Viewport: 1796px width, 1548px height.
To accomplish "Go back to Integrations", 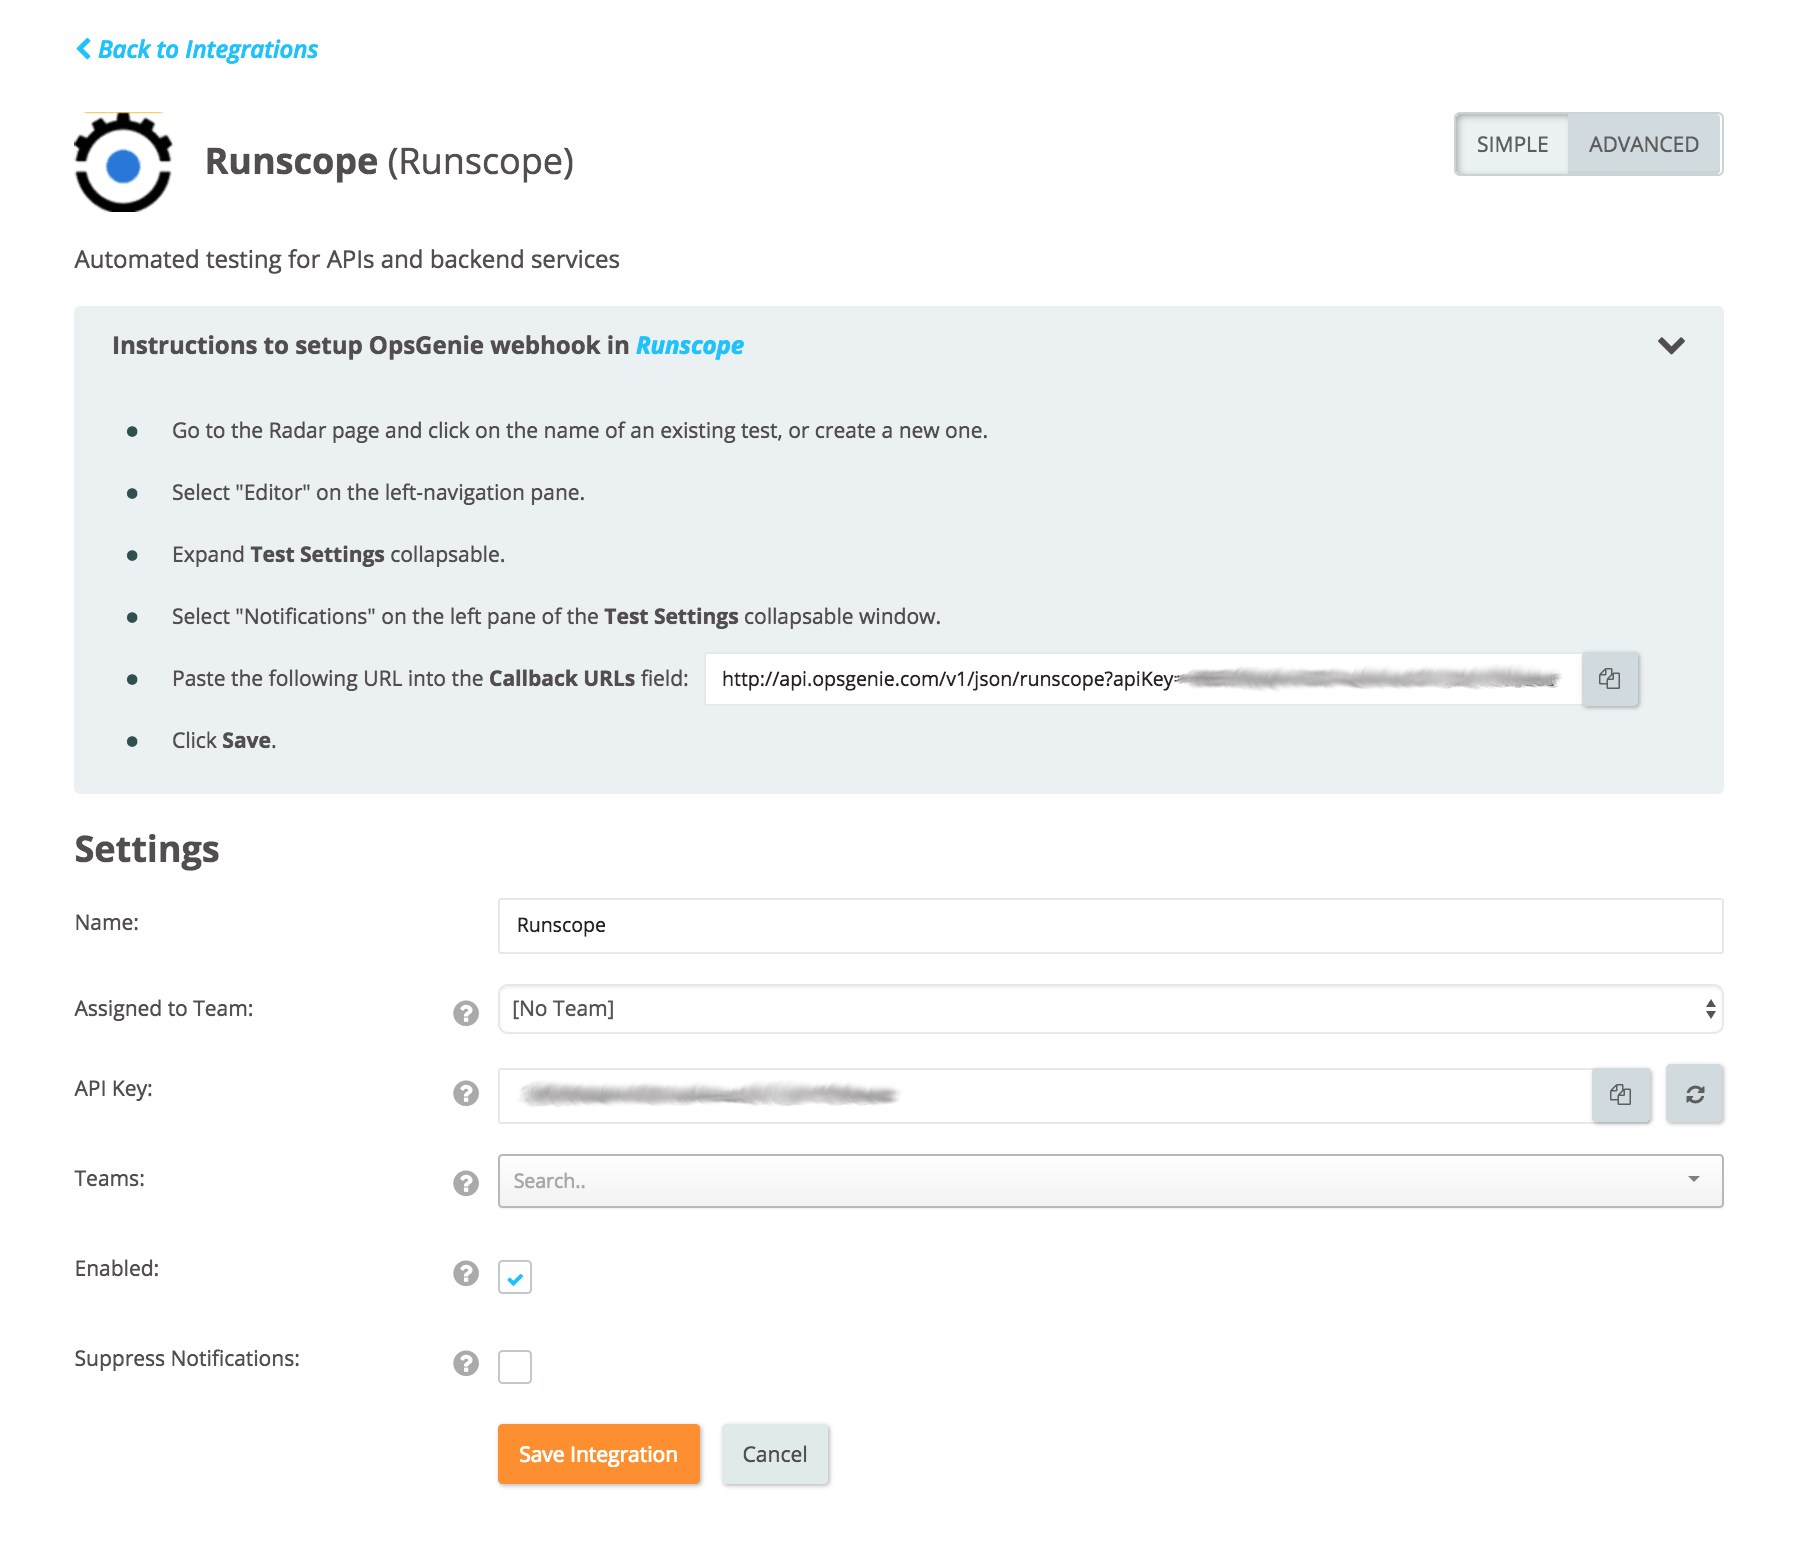I will click(x=197, y=49).
